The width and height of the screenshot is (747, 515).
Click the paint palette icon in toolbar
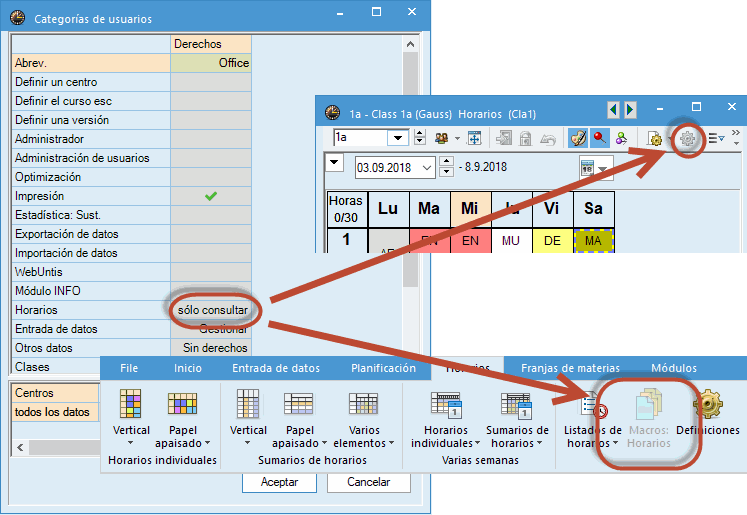click(x=578, y=139)
